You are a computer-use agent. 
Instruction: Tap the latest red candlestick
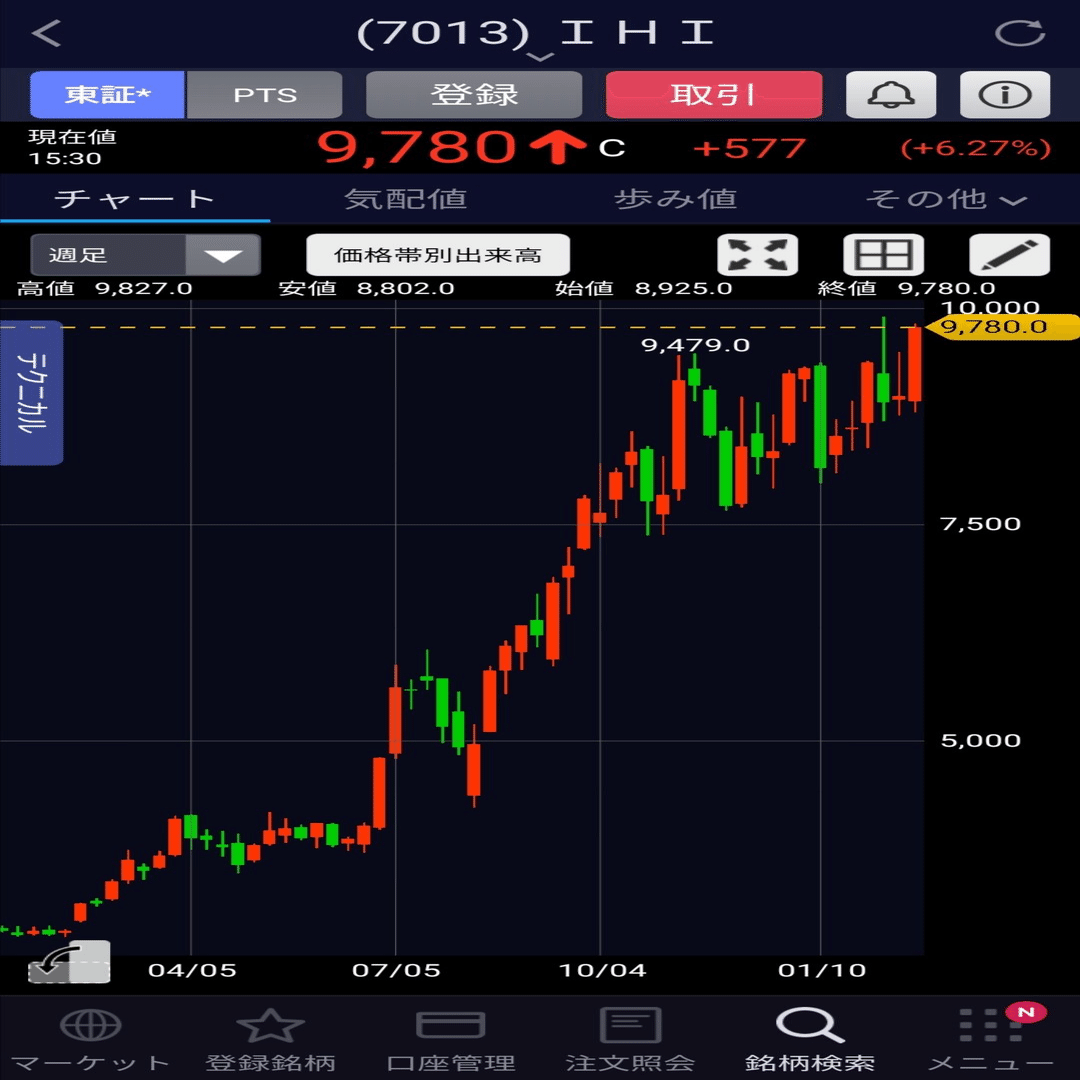click(x=915, y=365)
